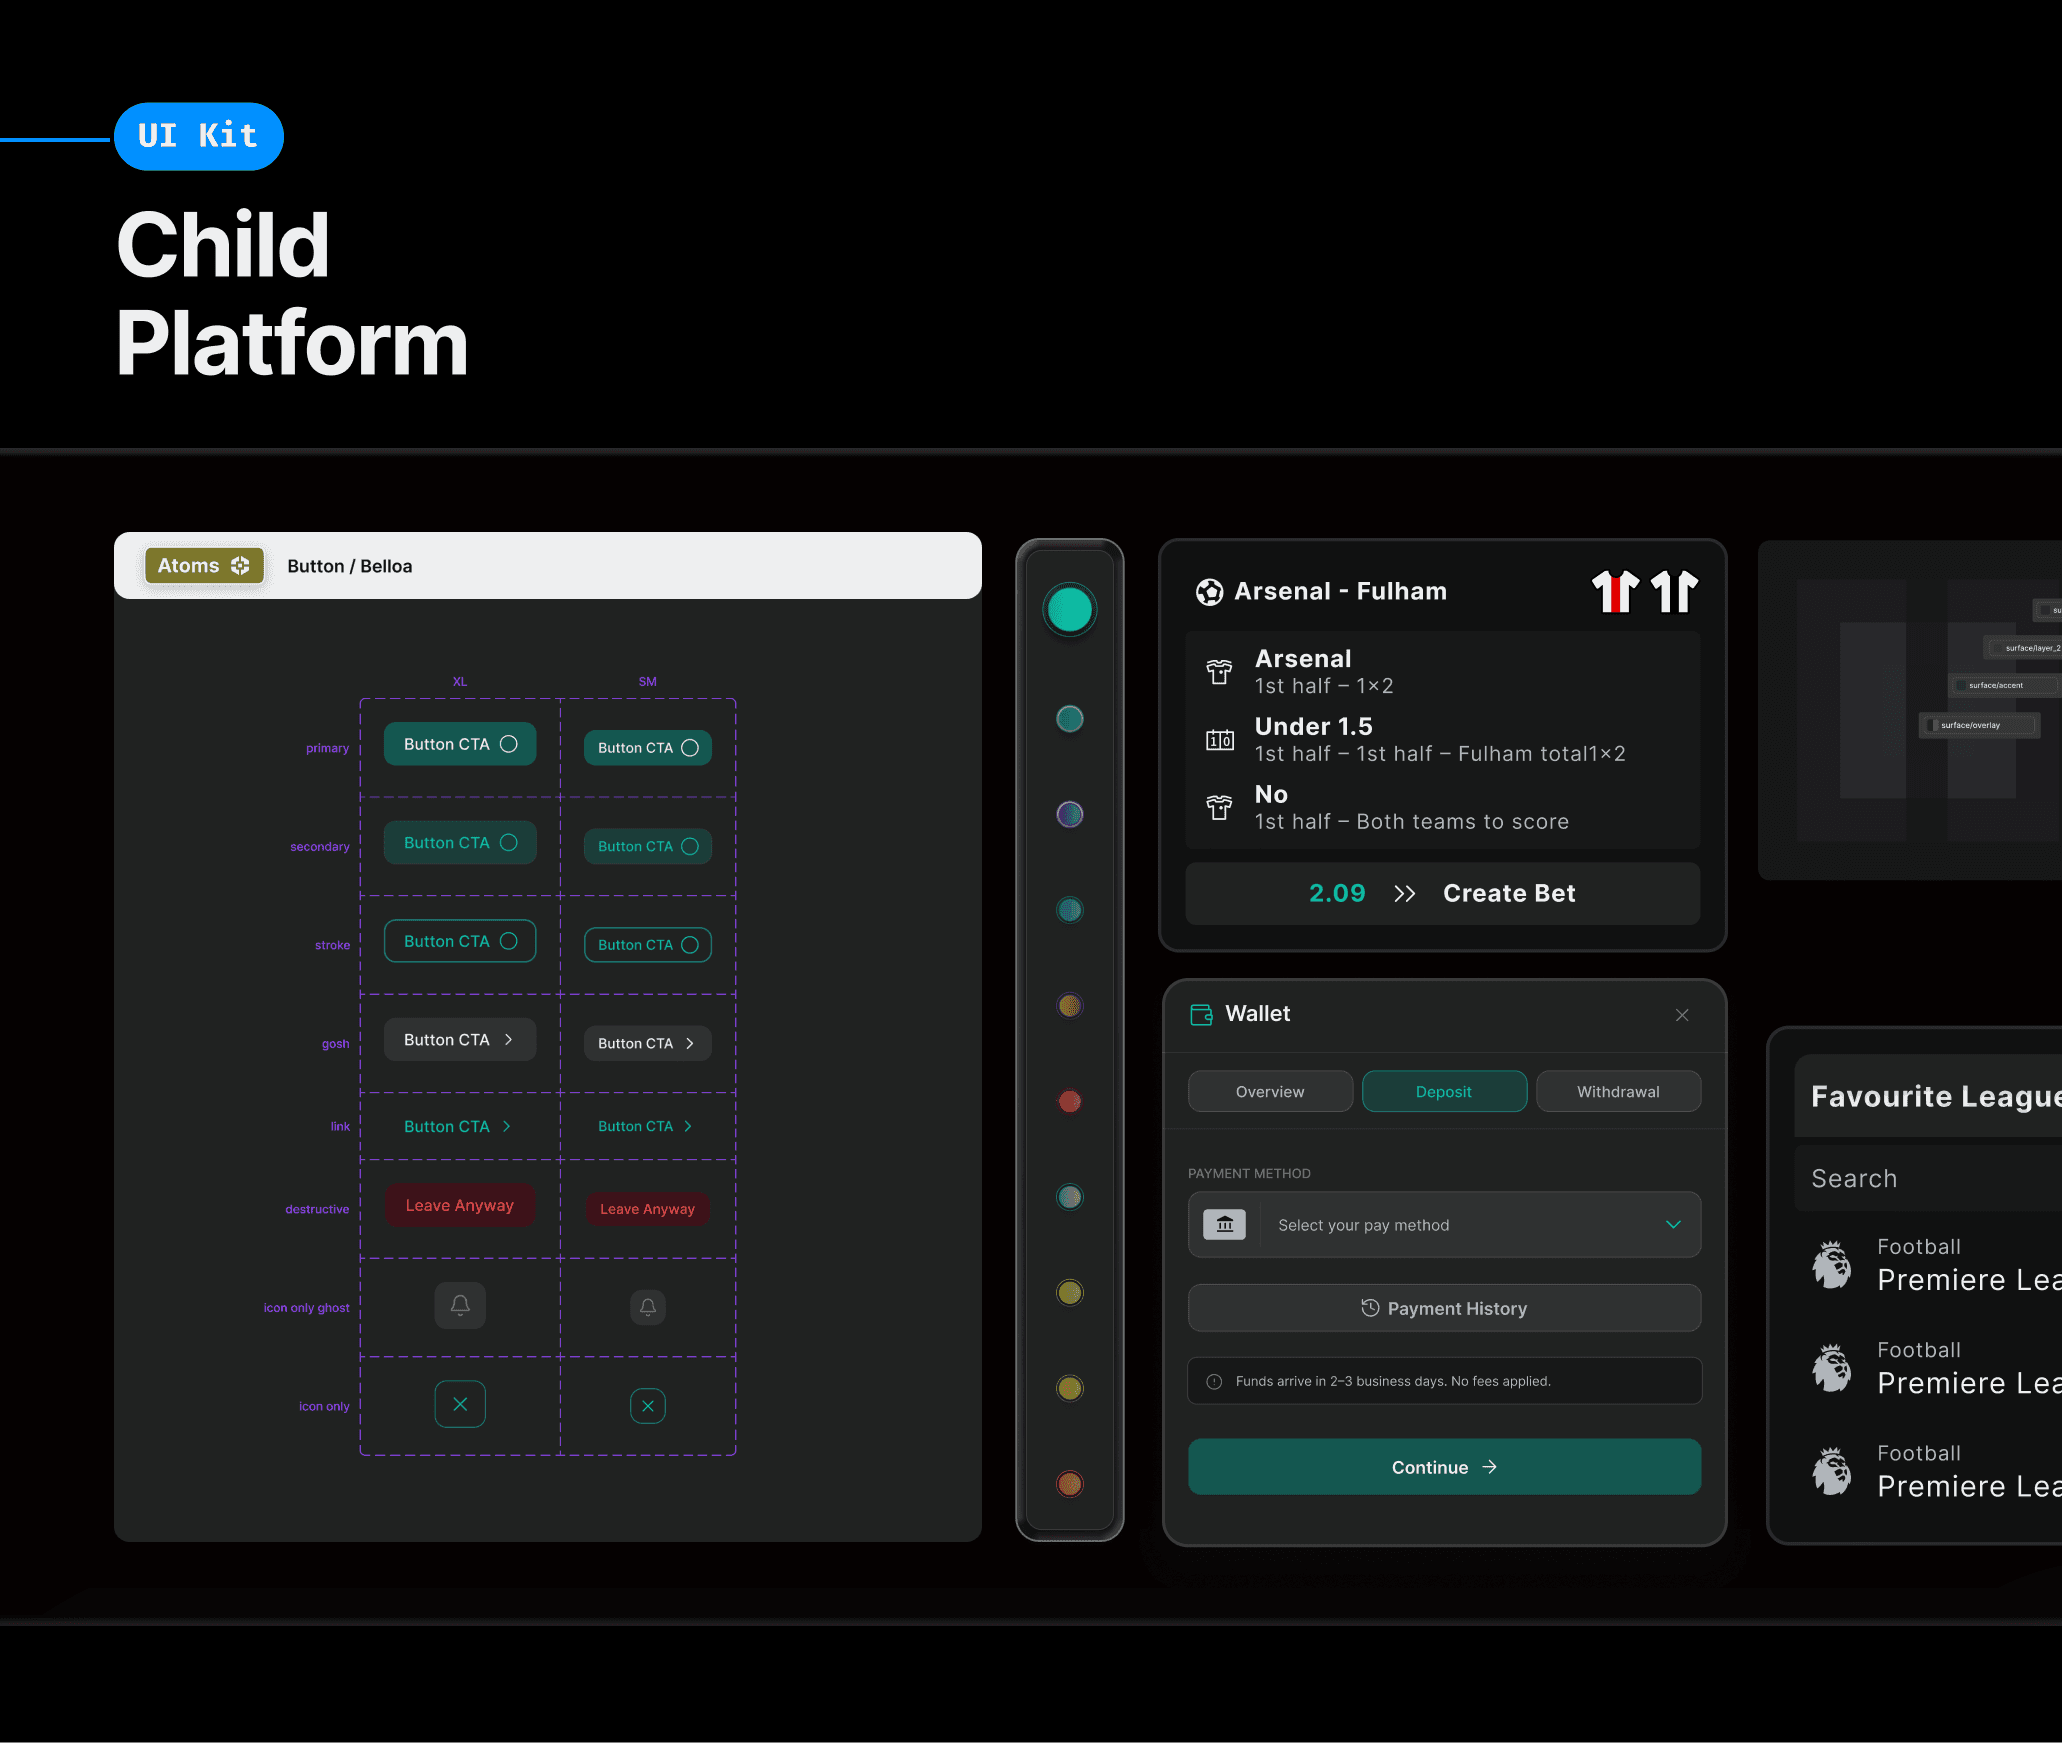Switch to the Overview tab
Image resolution: width=2062 pixels, height=1743 pixels.
tap(1269, 1091)
